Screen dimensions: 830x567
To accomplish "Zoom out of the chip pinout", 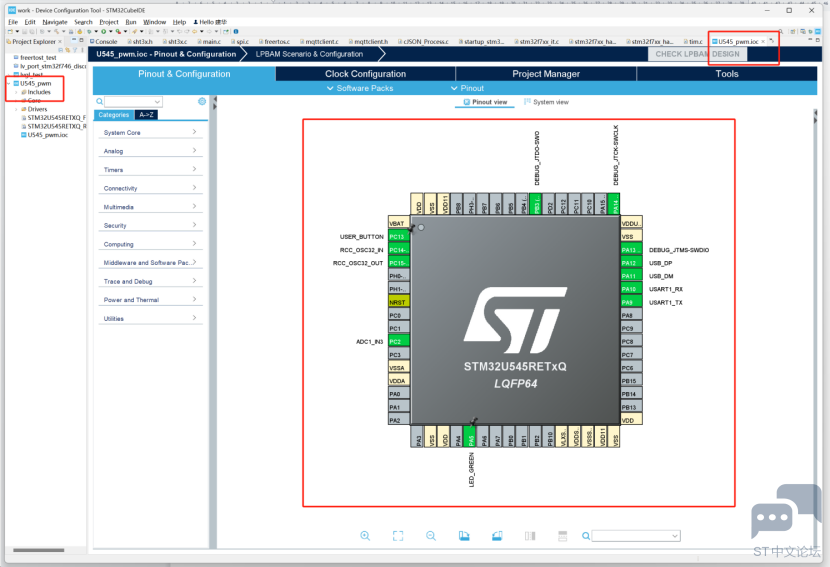I will coord(431,536).
